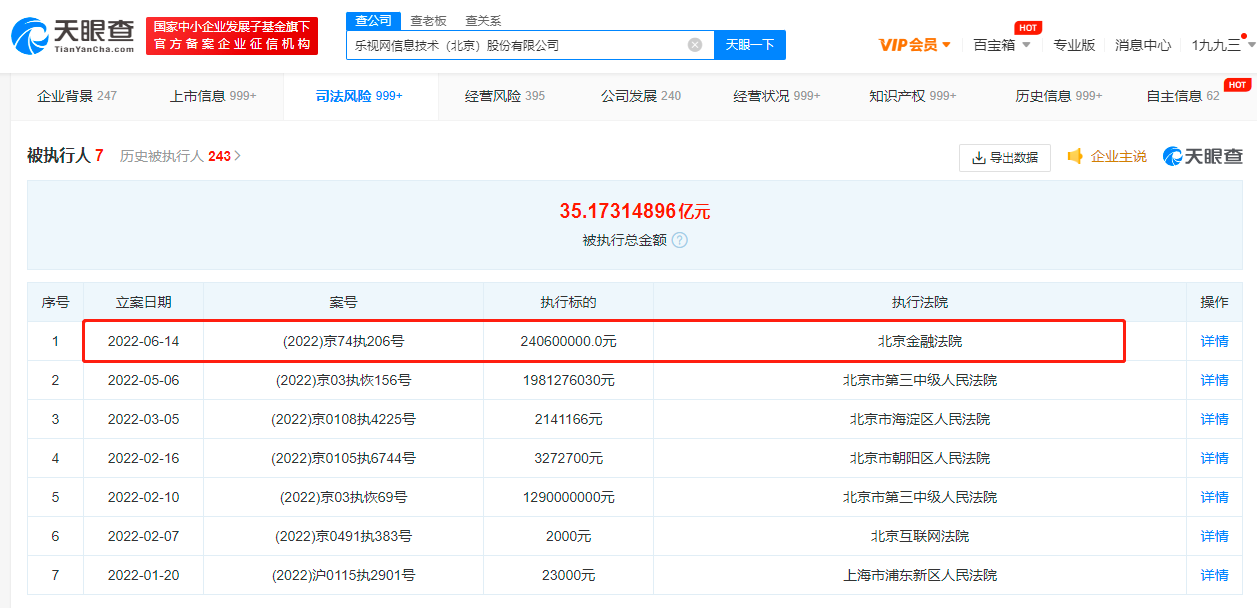The height and width of the screenshot is (608, 1257).
Task: Click the megaphone icon beside 企业主说
Action: click(1075, 157)
